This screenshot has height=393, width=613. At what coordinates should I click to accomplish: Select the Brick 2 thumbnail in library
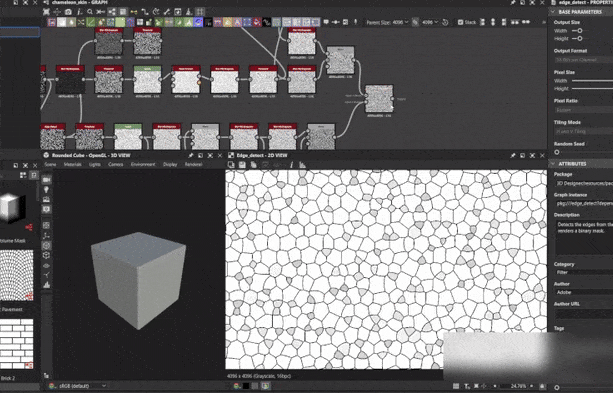[x=16, y=344]
